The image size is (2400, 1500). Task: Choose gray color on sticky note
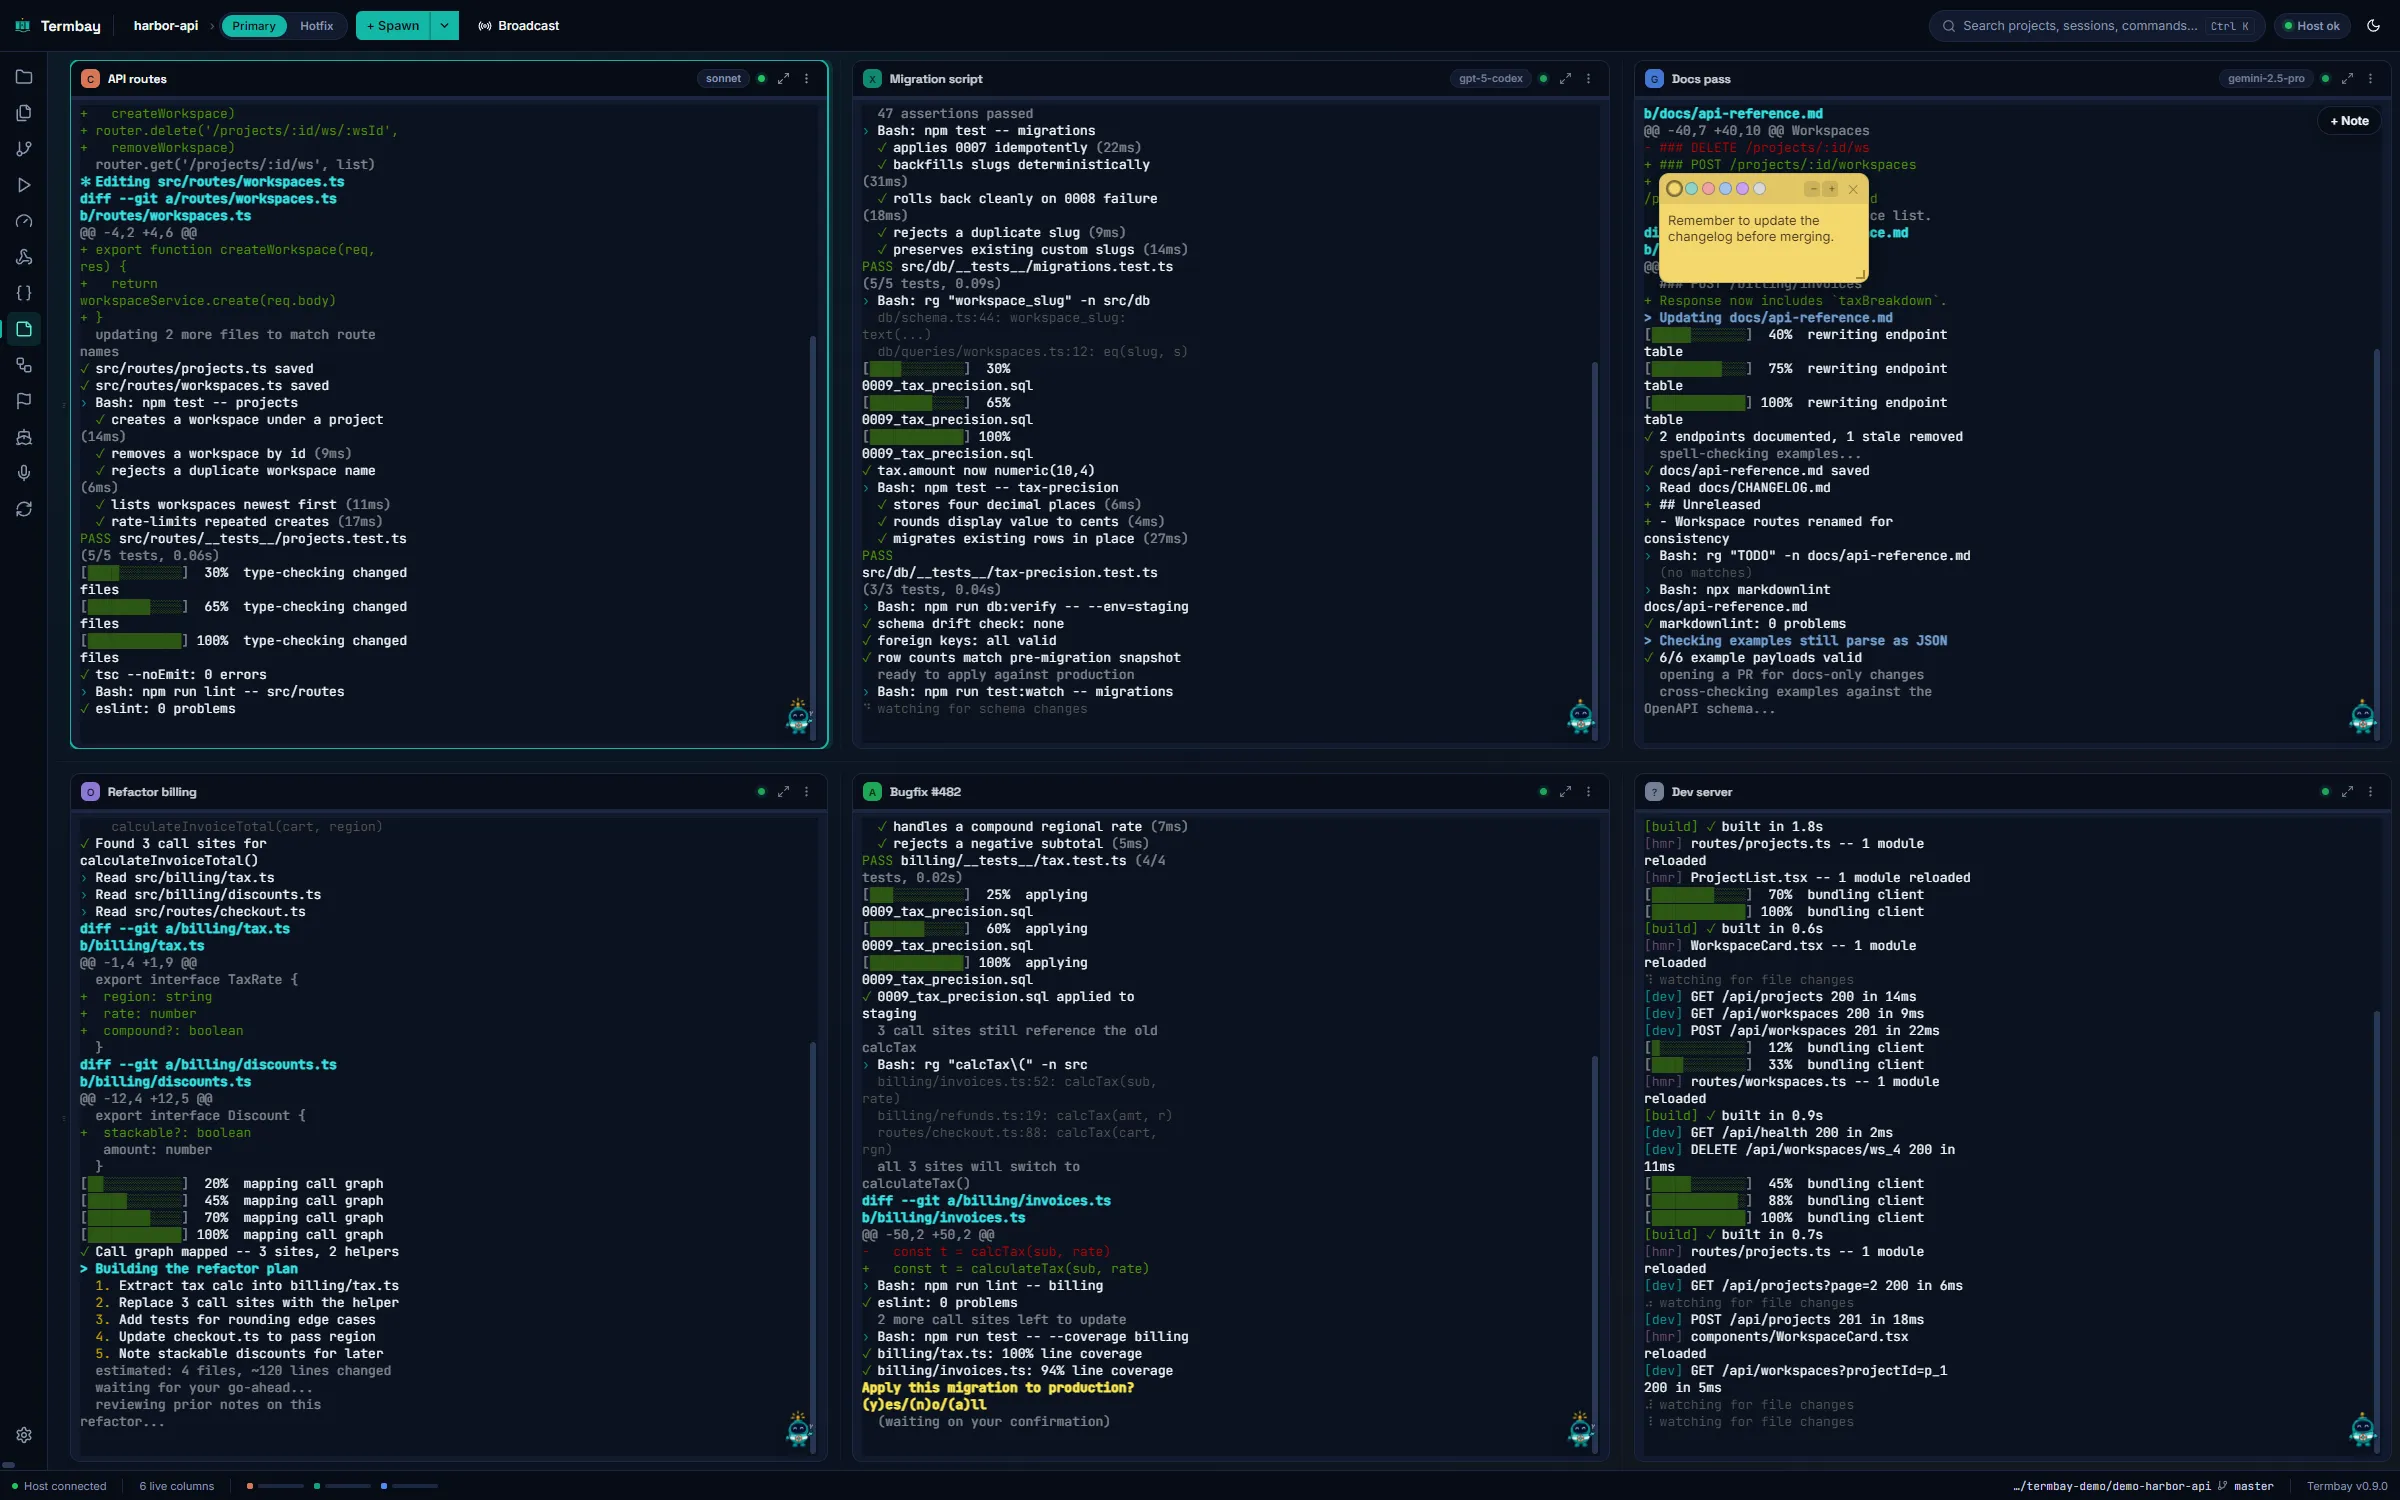point(1759,189)
